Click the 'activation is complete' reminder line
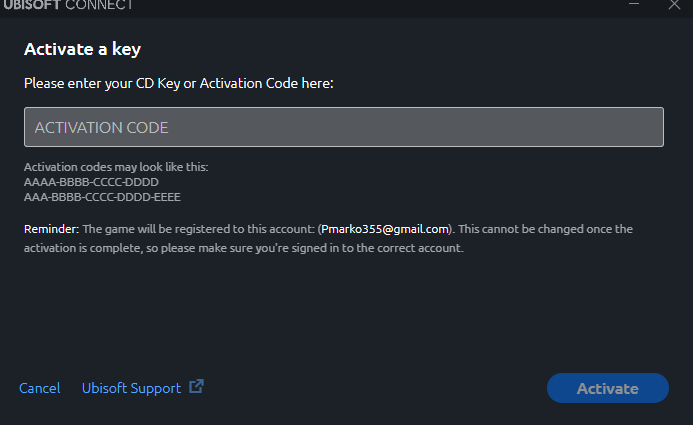Screen dimensions: 693x425 [244, 248]
